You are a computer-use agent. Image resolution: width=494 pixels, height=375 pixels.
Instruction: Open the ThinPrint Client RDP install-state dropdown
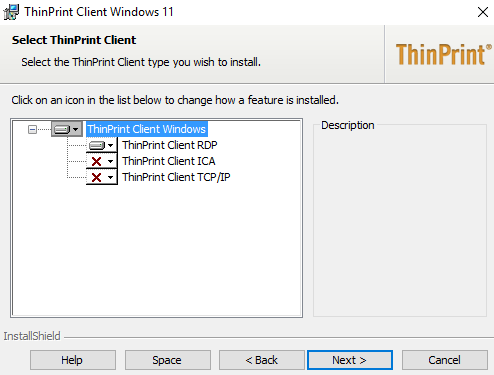coord(102,145)
